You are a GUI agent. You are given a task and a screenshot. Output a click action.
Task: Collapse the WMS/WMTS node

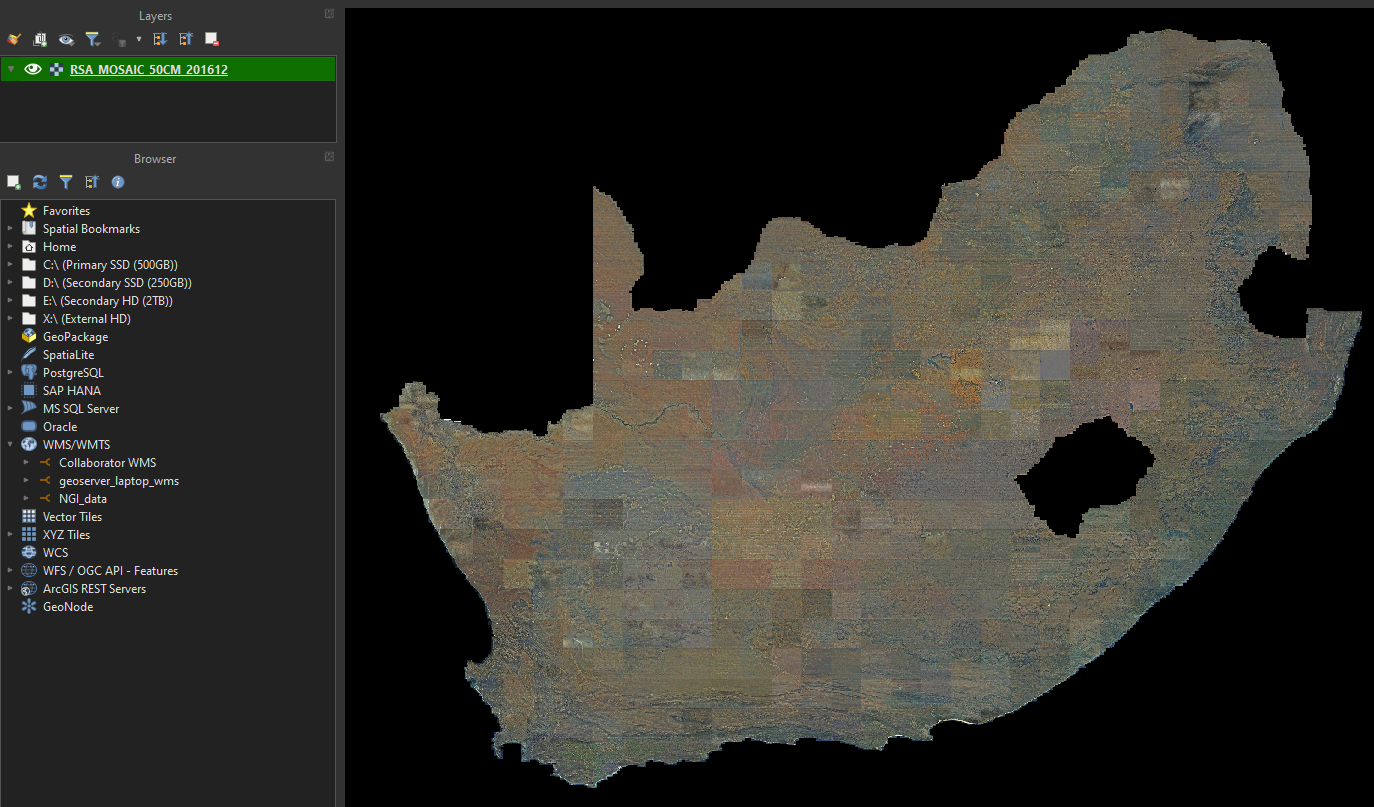pos(10,445)
